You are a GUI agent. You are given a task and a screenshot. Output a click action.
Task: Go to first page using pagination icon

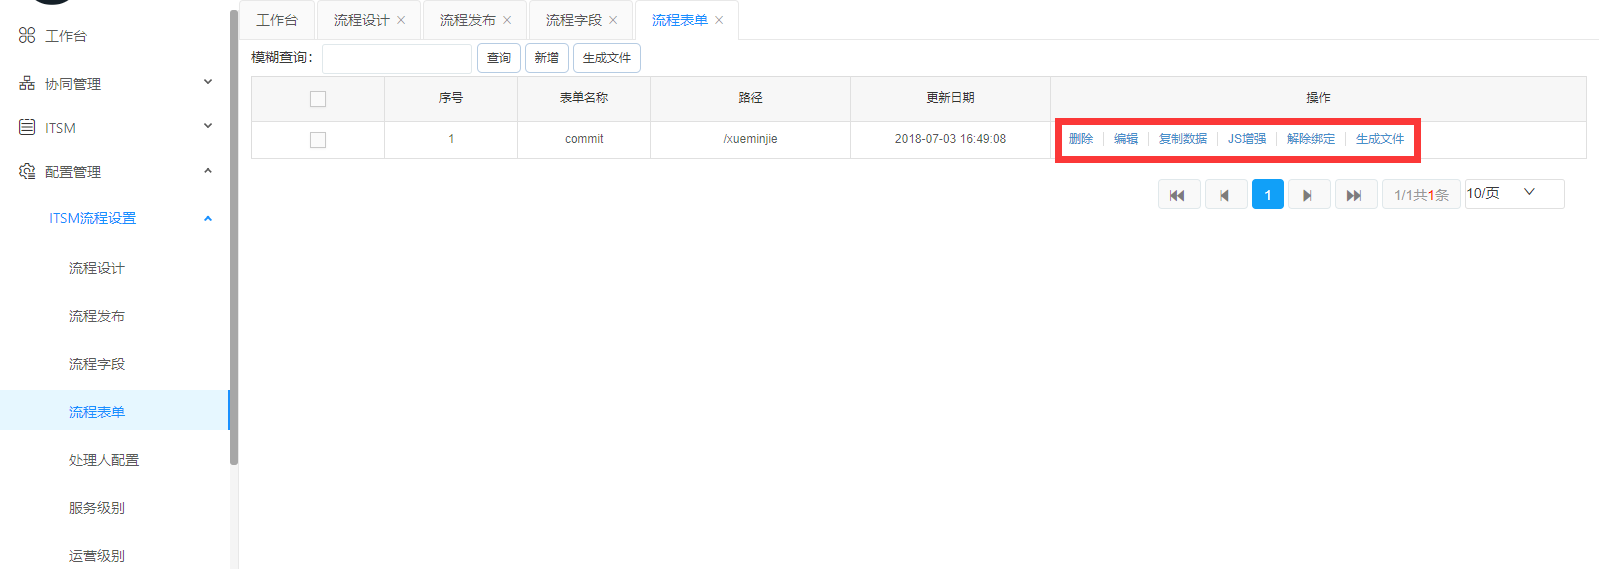click(x=1178, y=195)
